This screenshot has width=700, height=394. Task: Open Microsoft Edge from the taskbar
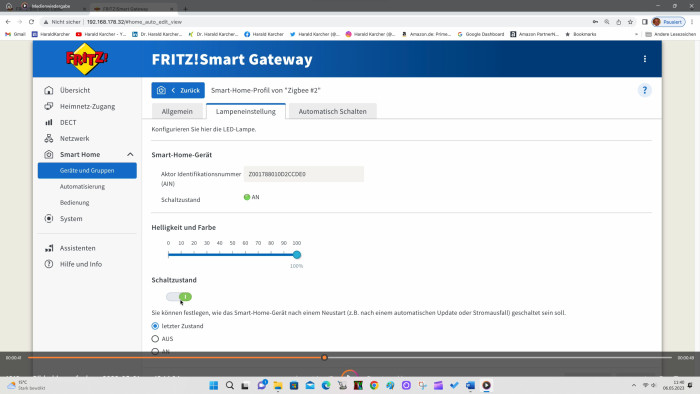326,385
